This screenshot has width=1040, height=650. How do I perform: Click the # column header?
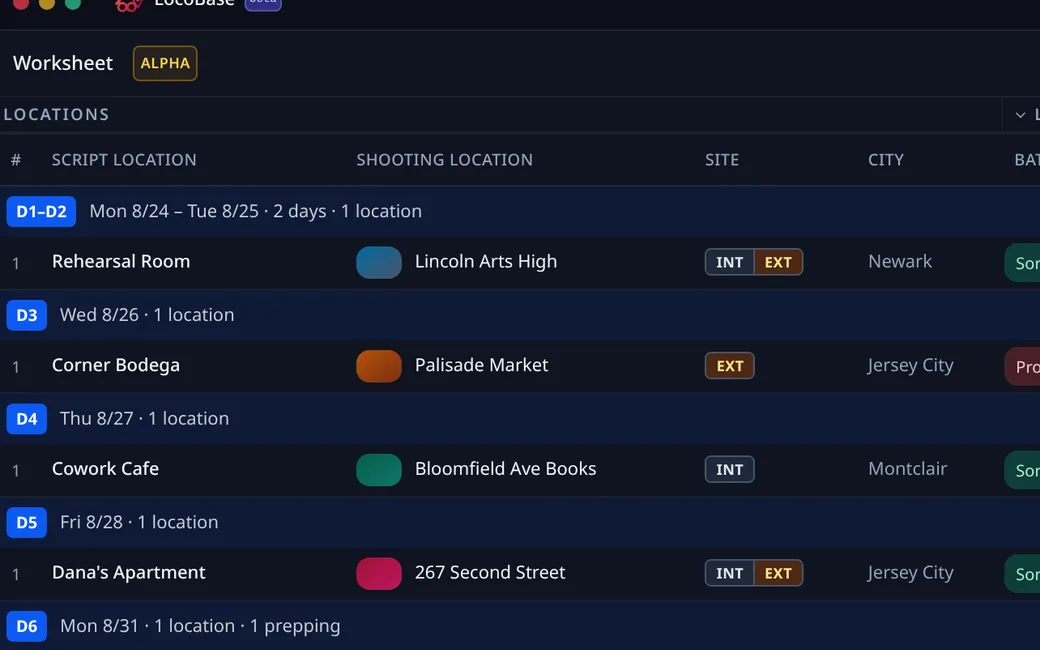[x=16, y=160]
